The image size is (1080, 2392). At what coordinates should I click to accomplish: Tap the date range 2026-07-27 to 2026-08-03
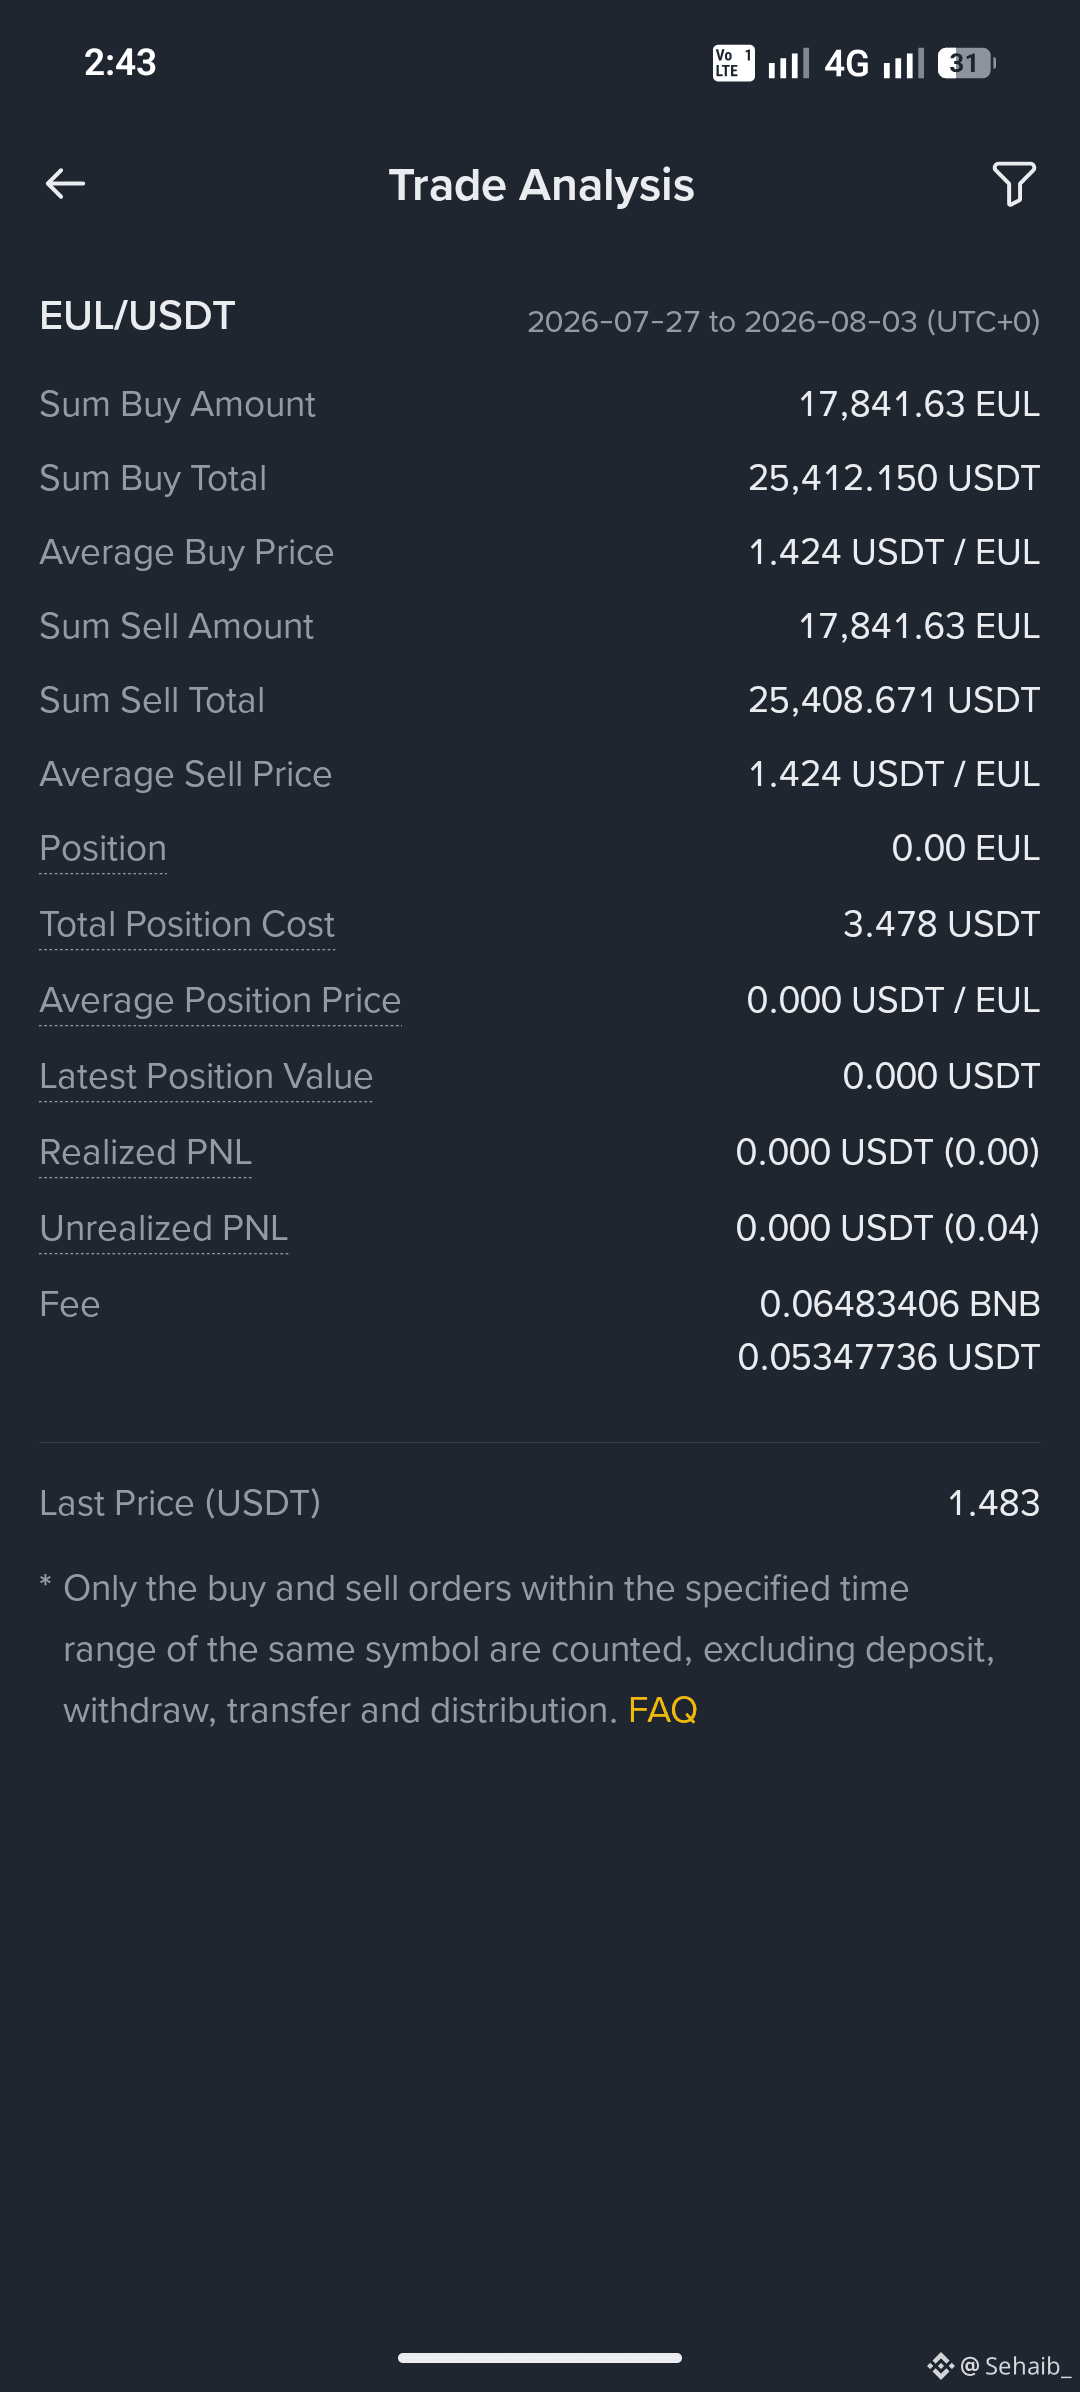(x=784, y=322)
